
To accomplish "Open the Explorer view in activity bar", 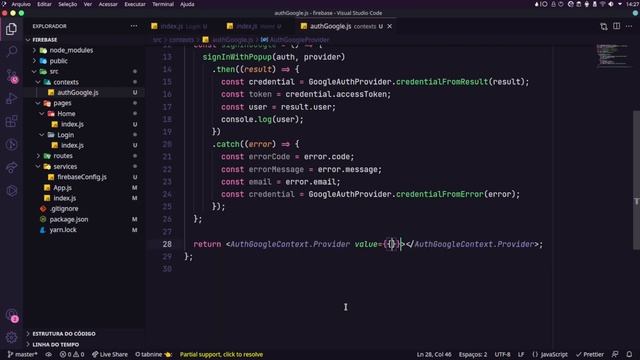I will [x=11, y=29].
